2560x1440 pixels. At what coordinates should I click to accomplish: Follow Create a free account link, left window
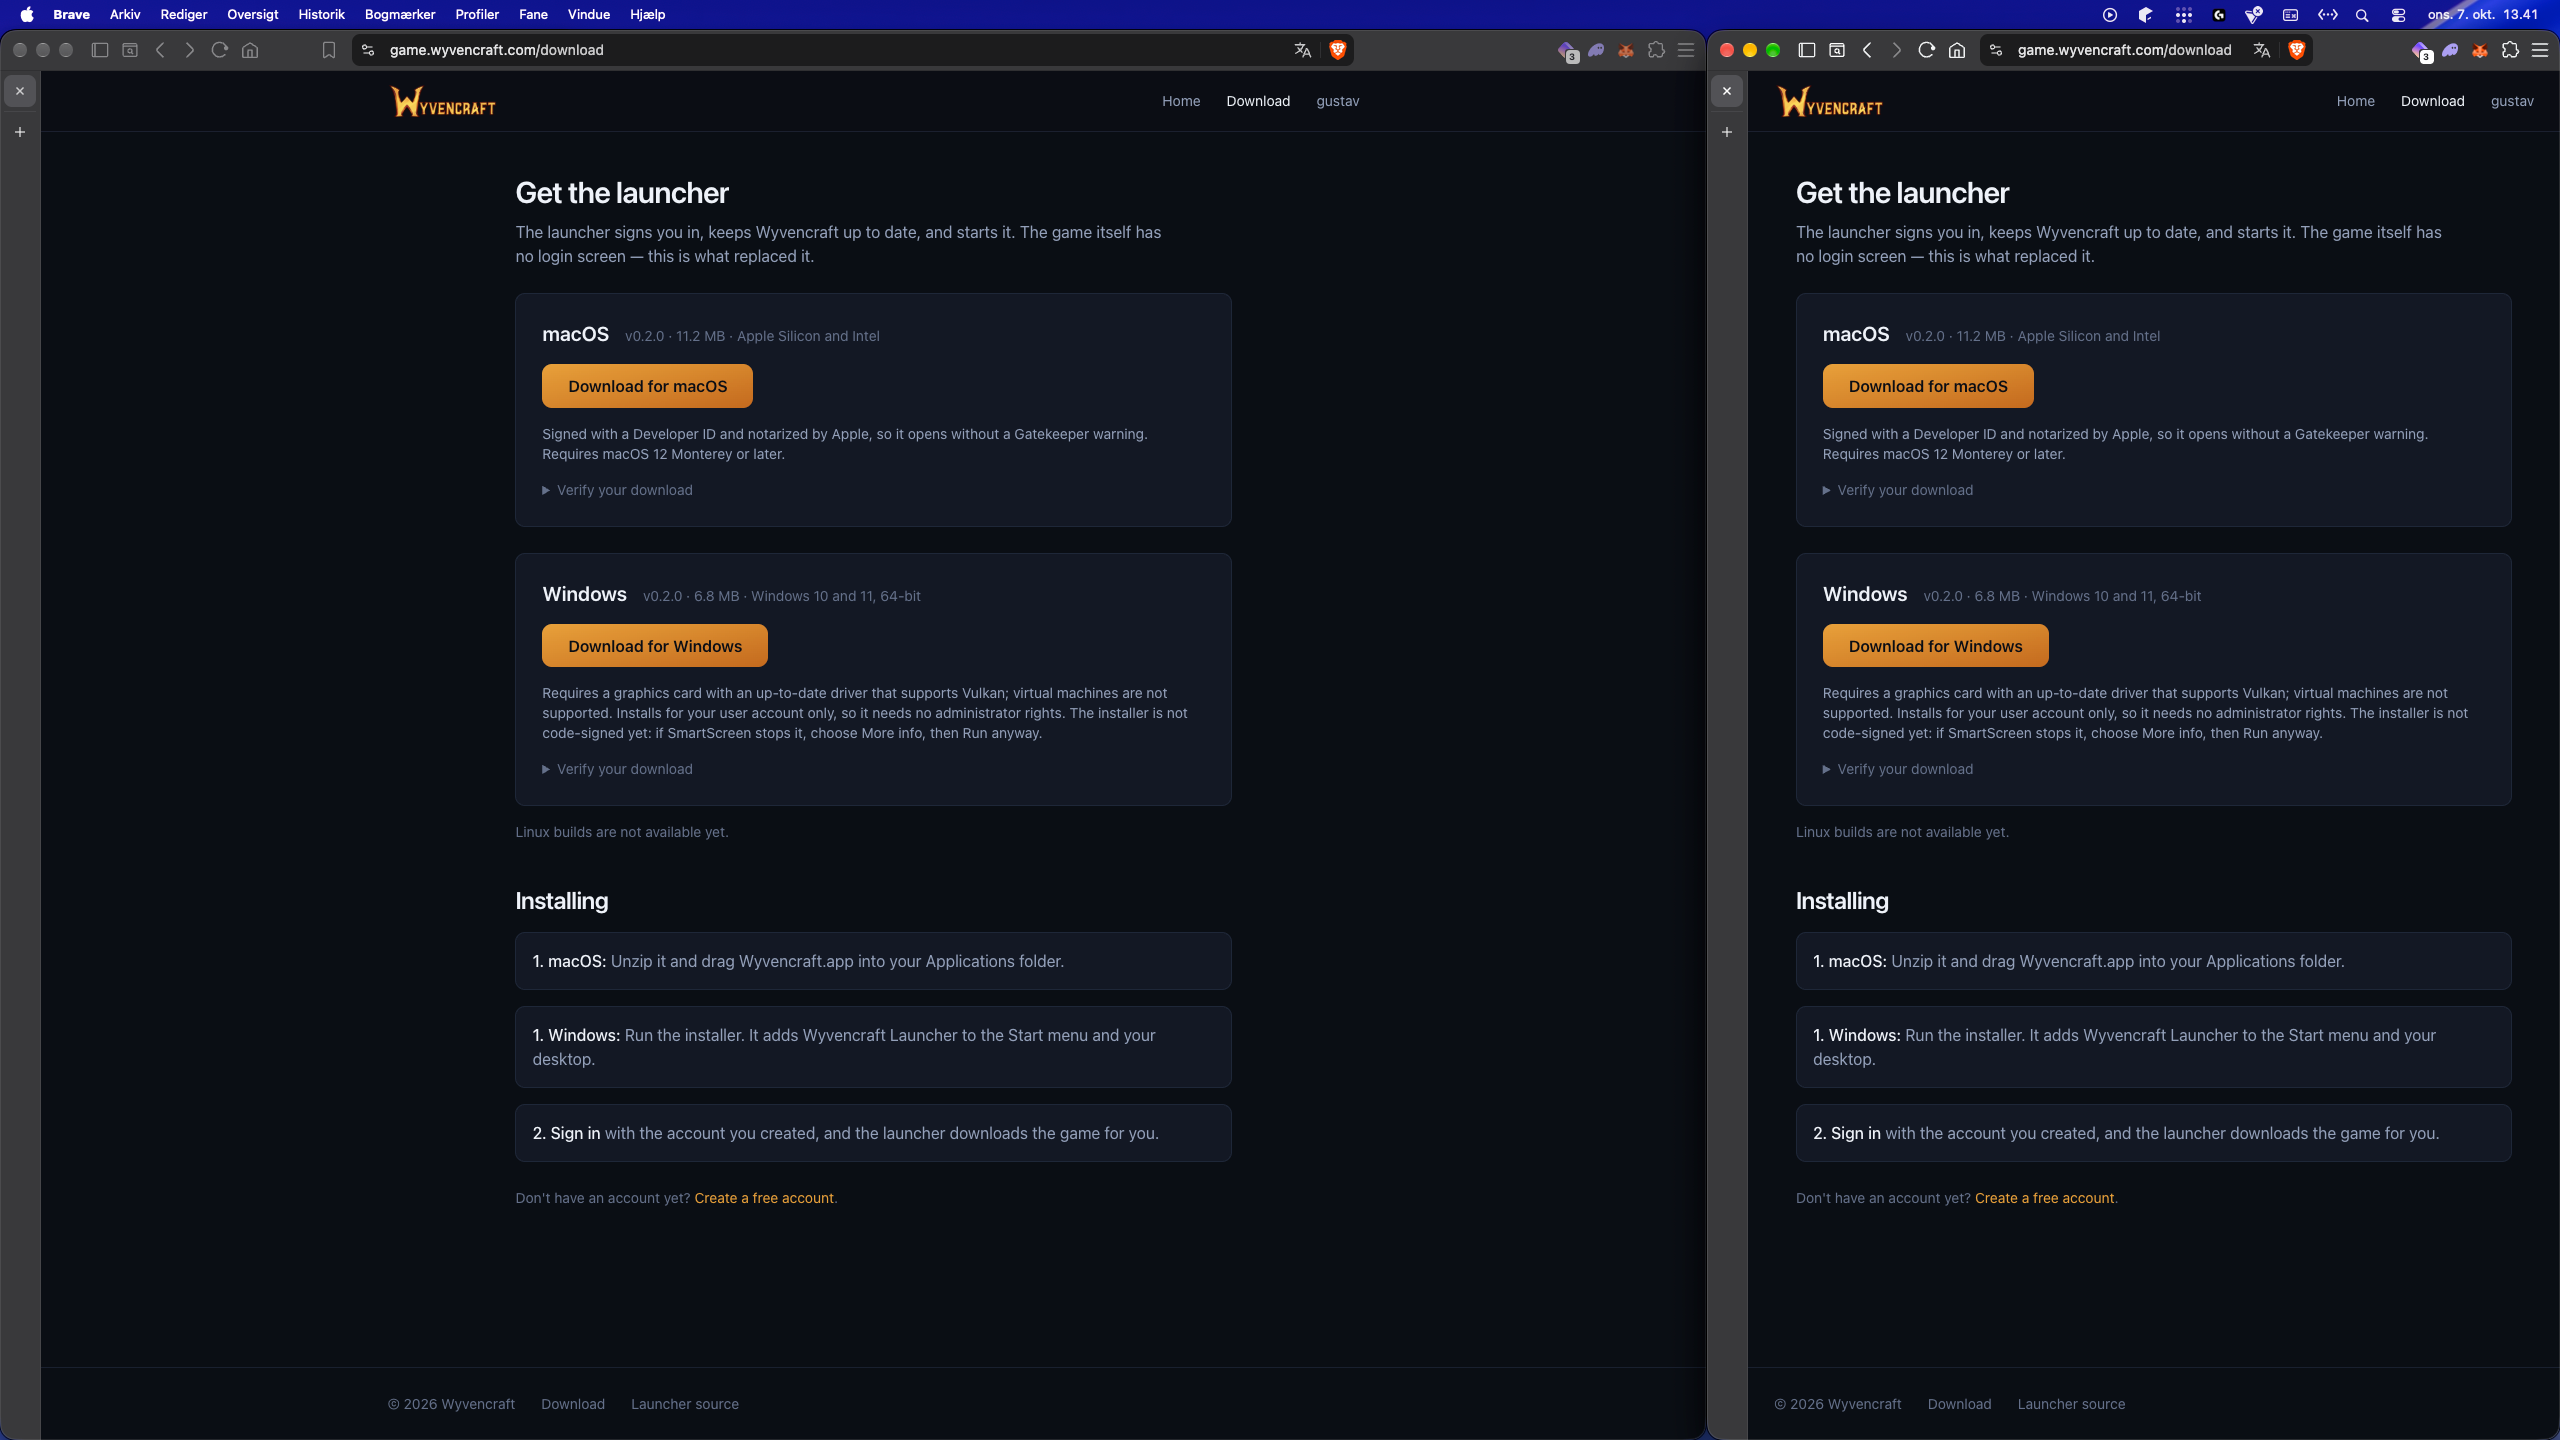[764, 1198]
